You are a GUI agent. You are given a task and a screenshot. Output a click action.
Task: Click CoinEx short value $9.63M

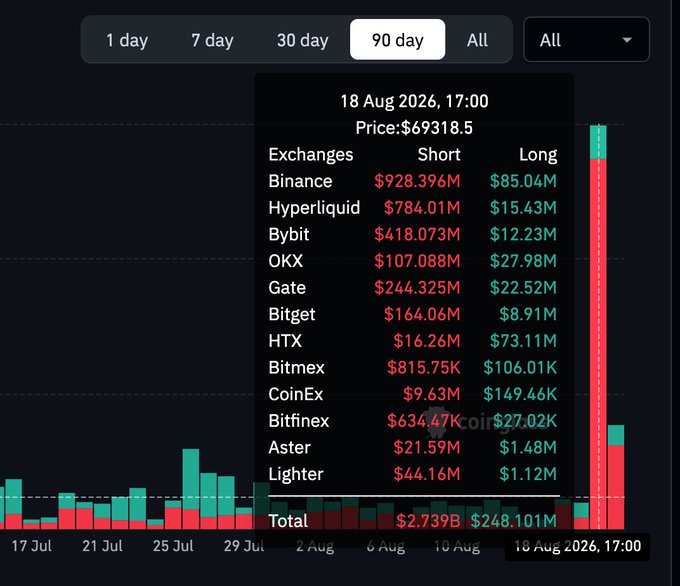432,394
